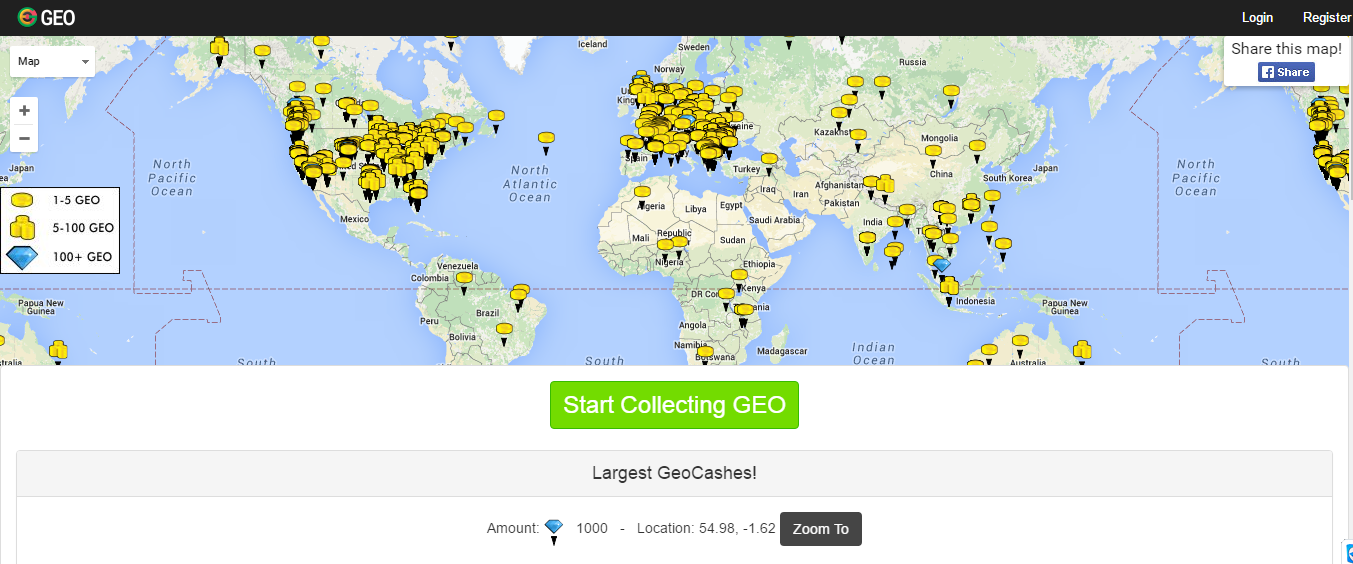This screenshot has height=564, width=1353.
Task: Select the coin stack marker in eastern Australia
Action: (x=1082, y=351)
